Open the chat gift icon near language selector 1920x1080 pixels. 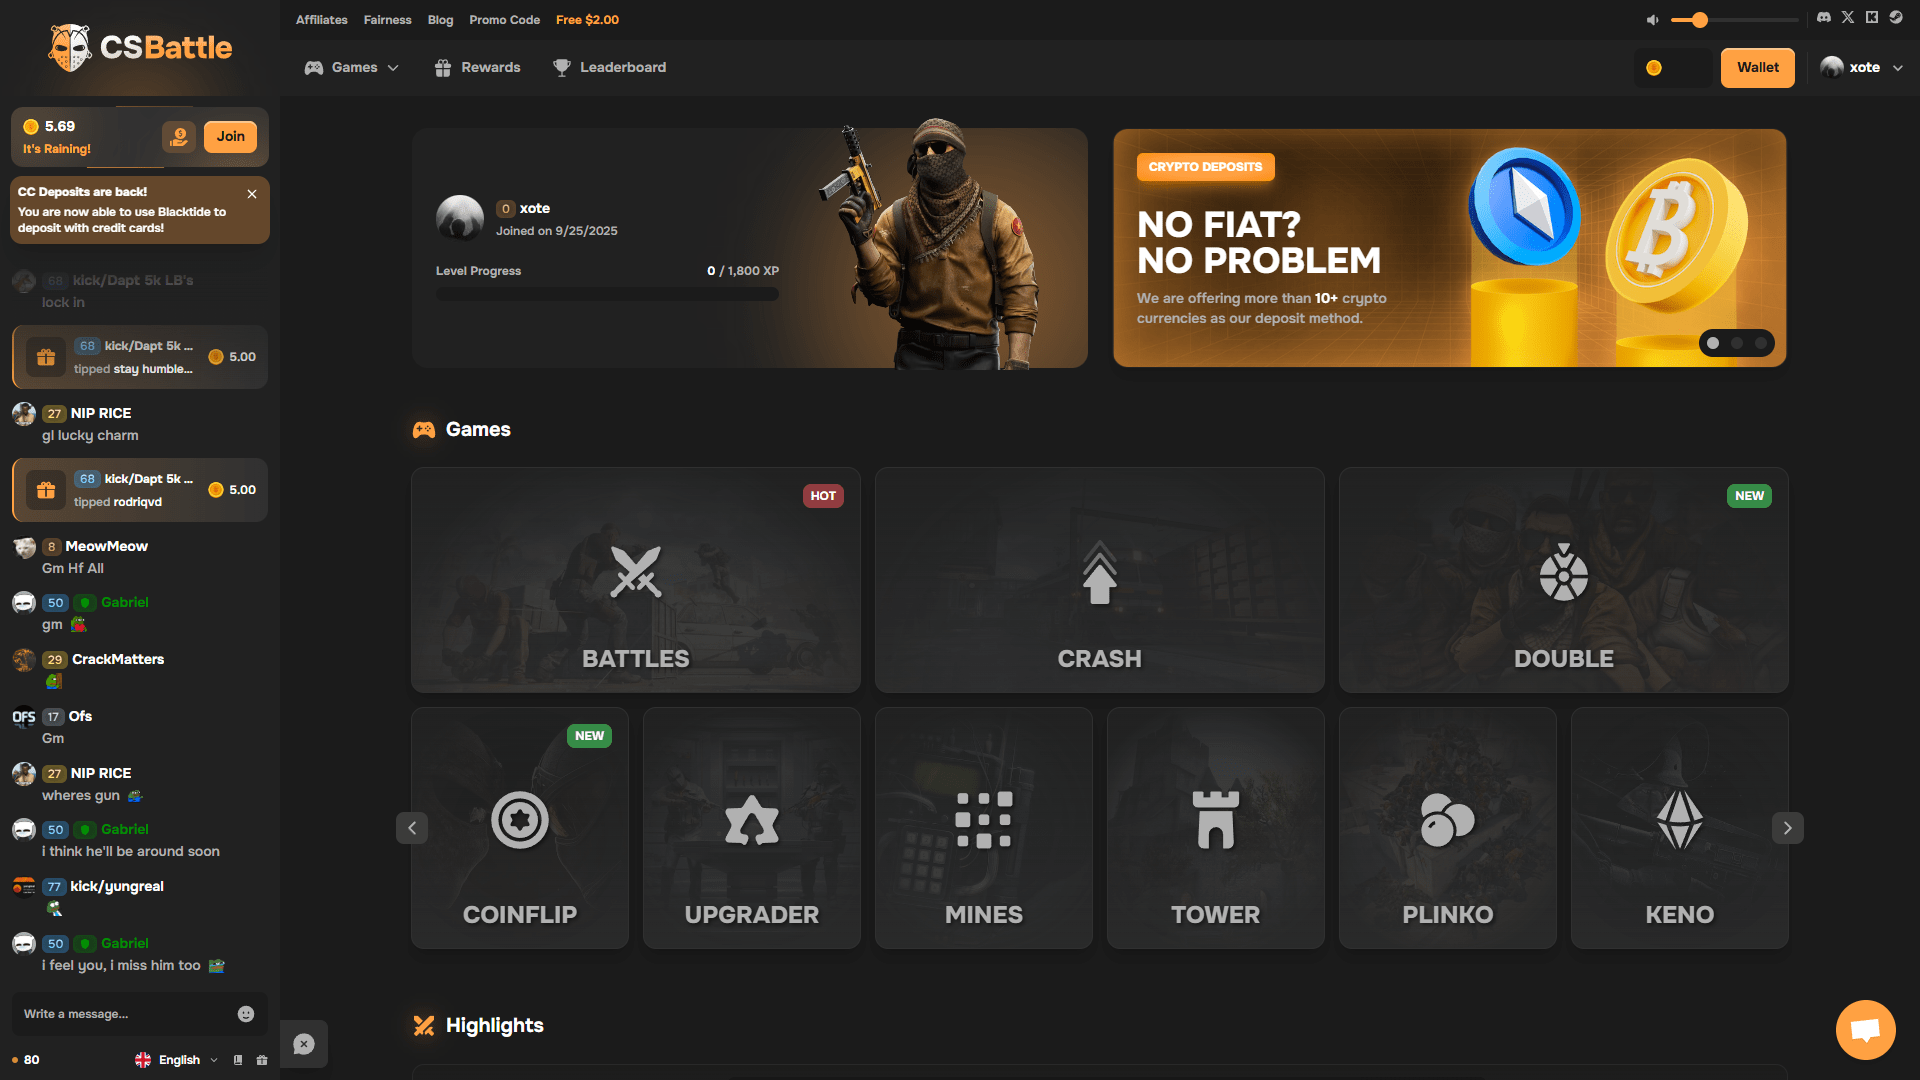(261, 1059)
